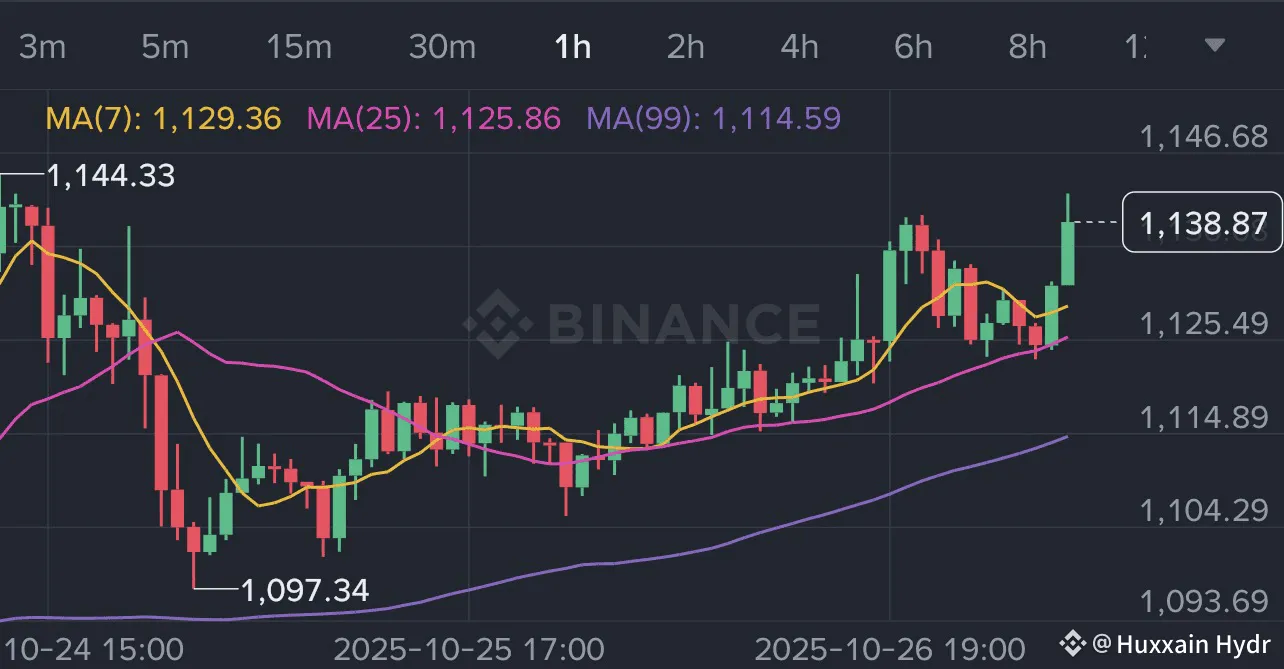Click the 1,144.33 high price marker

click(x=110, y=176)
